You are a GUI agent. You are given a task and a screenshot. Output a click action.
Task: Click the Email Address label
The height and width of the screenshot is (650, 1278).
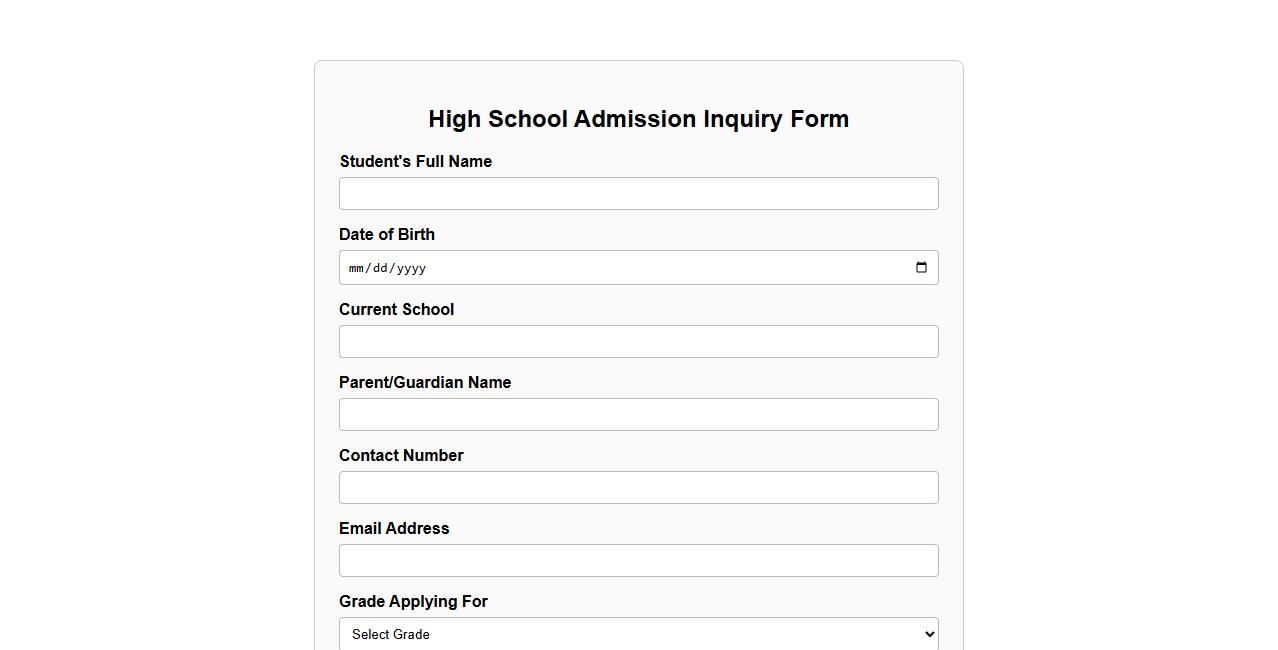pos(394,528)
